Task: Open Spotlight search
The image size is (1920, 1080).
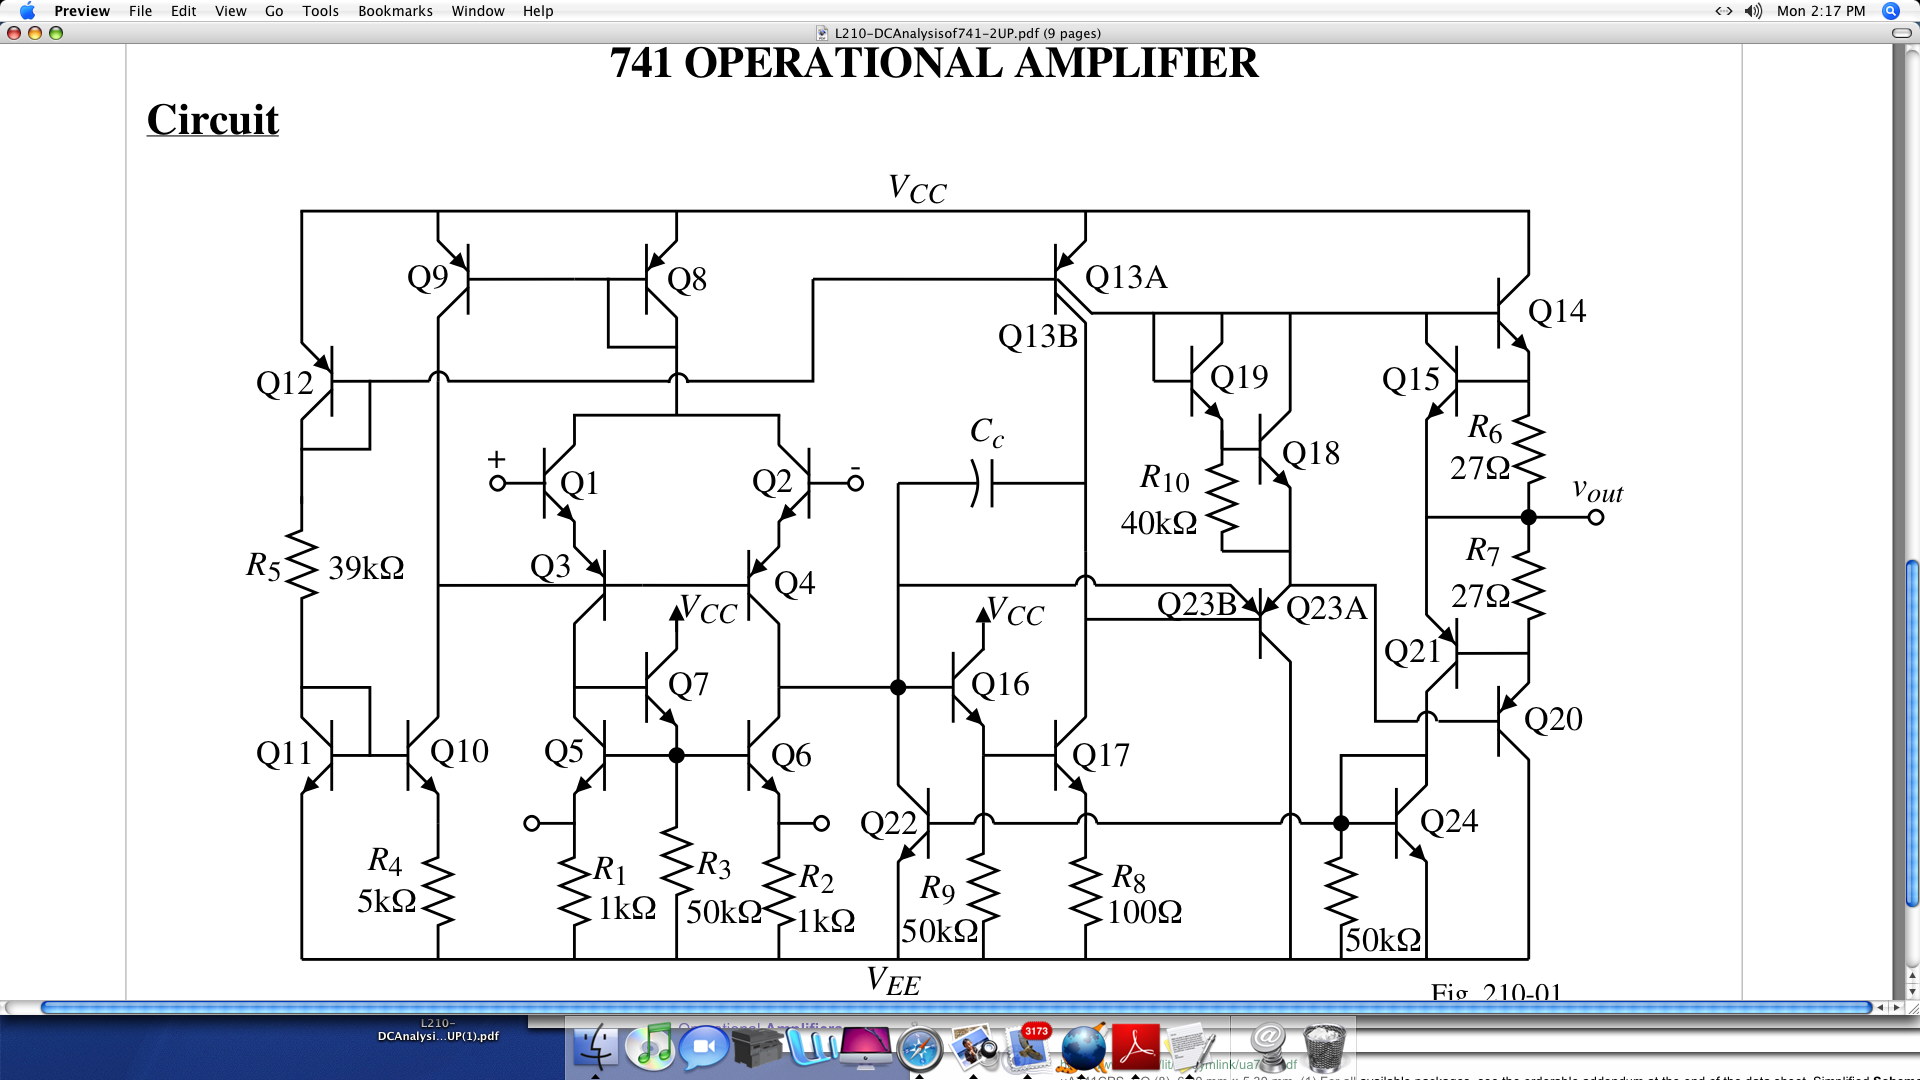Action: pyautogui.click(x=1890, y=11)
